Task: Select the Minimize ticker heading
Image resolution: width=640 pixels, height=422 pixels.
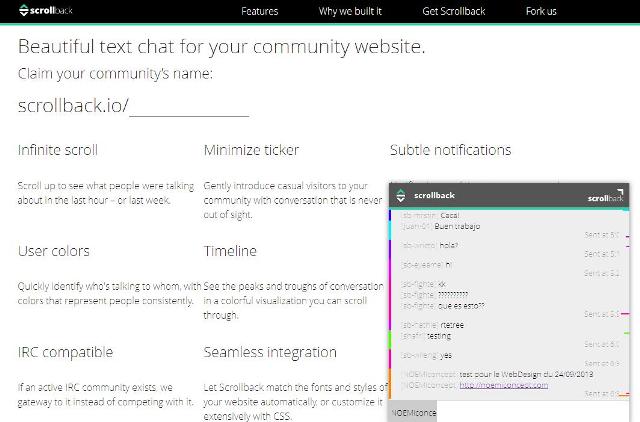Action: [x=251, y=150]
